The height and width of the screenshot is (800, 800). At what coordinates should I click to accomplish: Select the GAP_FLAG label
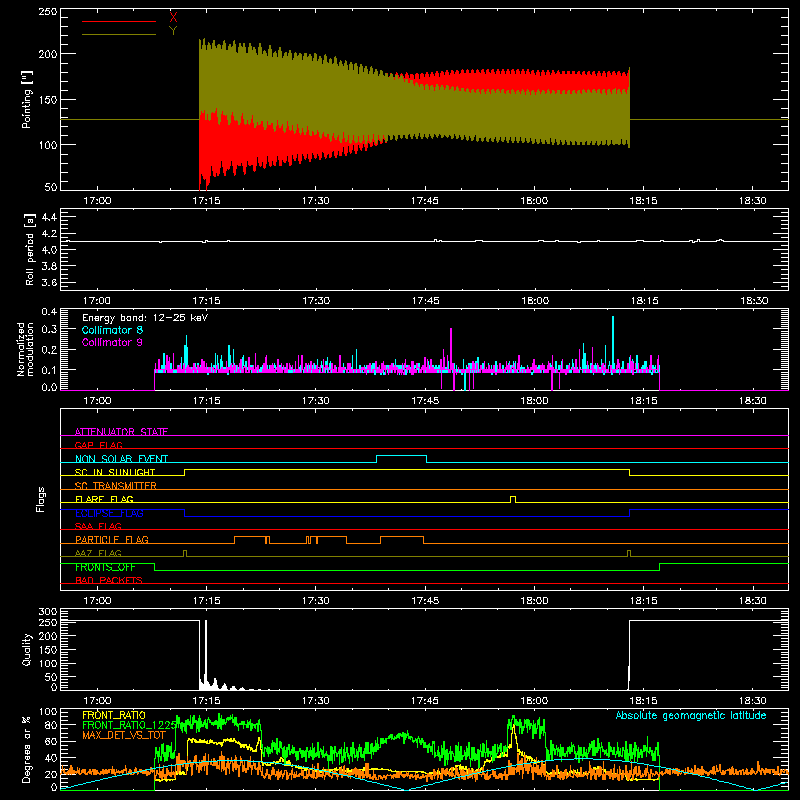(98, 445)
